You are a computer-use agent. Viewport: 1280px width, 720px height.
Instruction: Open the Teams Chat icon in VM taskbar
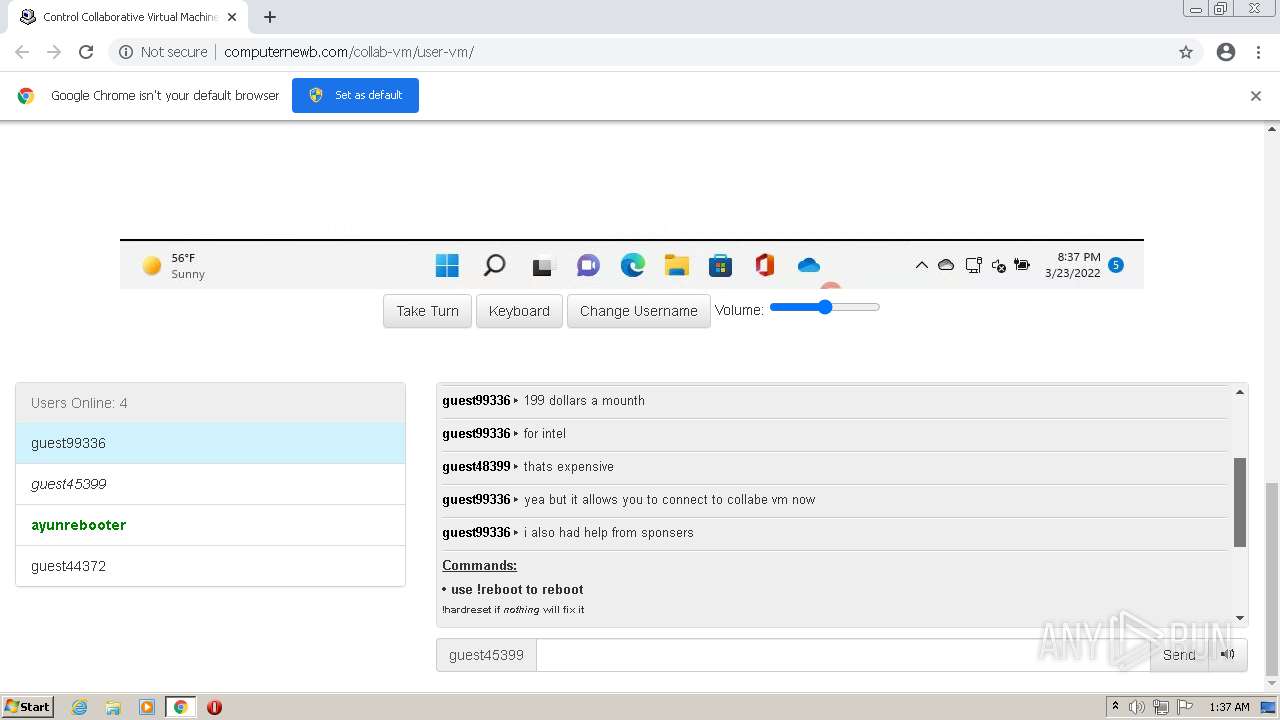(588, 265)
